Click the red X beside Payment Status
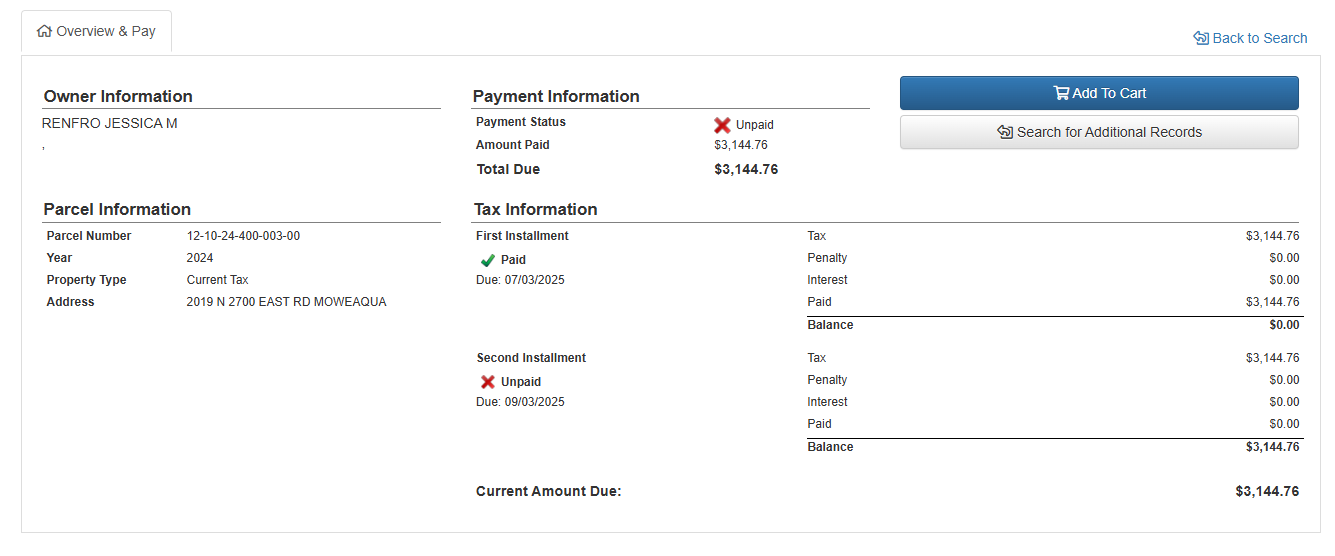Viewport: 1335px width, 556px height. point(722,125)
